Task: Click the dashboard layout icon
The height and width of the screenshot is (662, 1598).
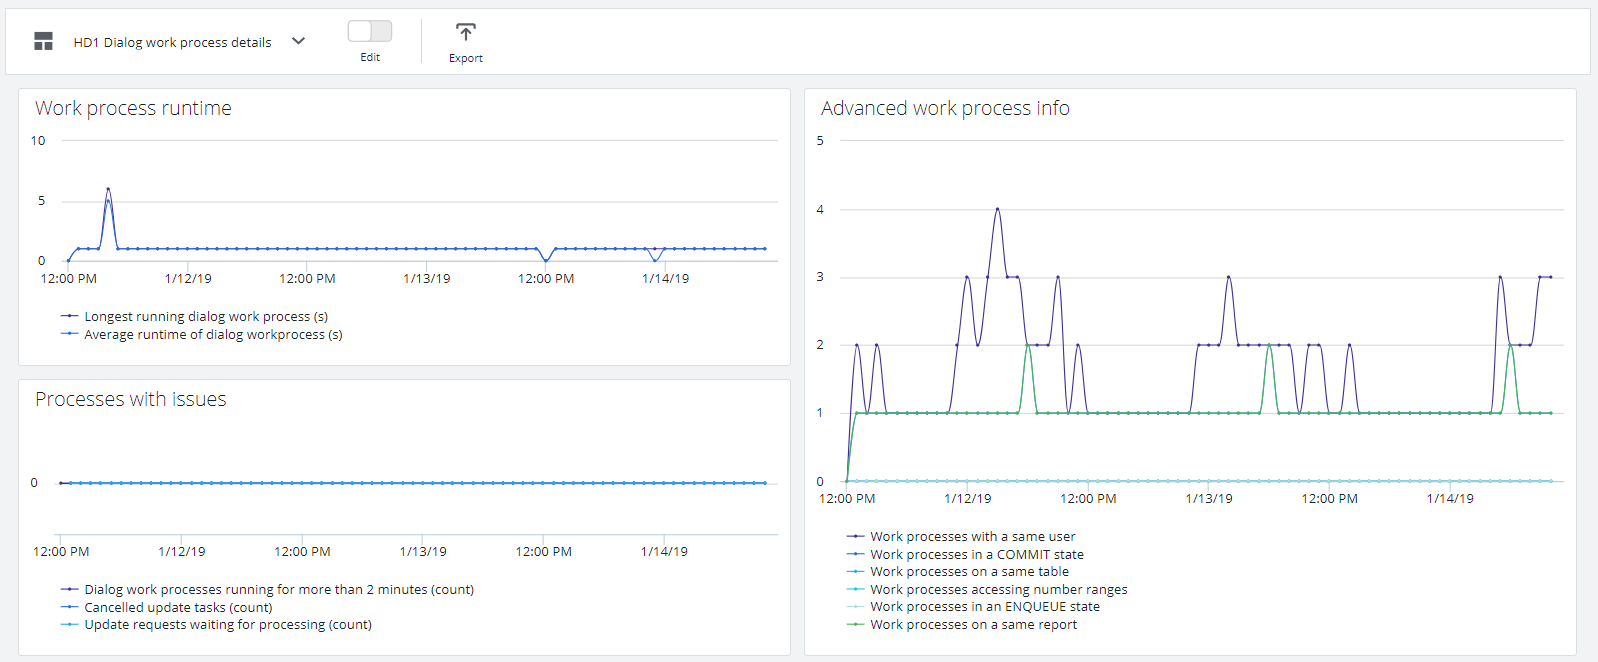Action: pos(43,41)
